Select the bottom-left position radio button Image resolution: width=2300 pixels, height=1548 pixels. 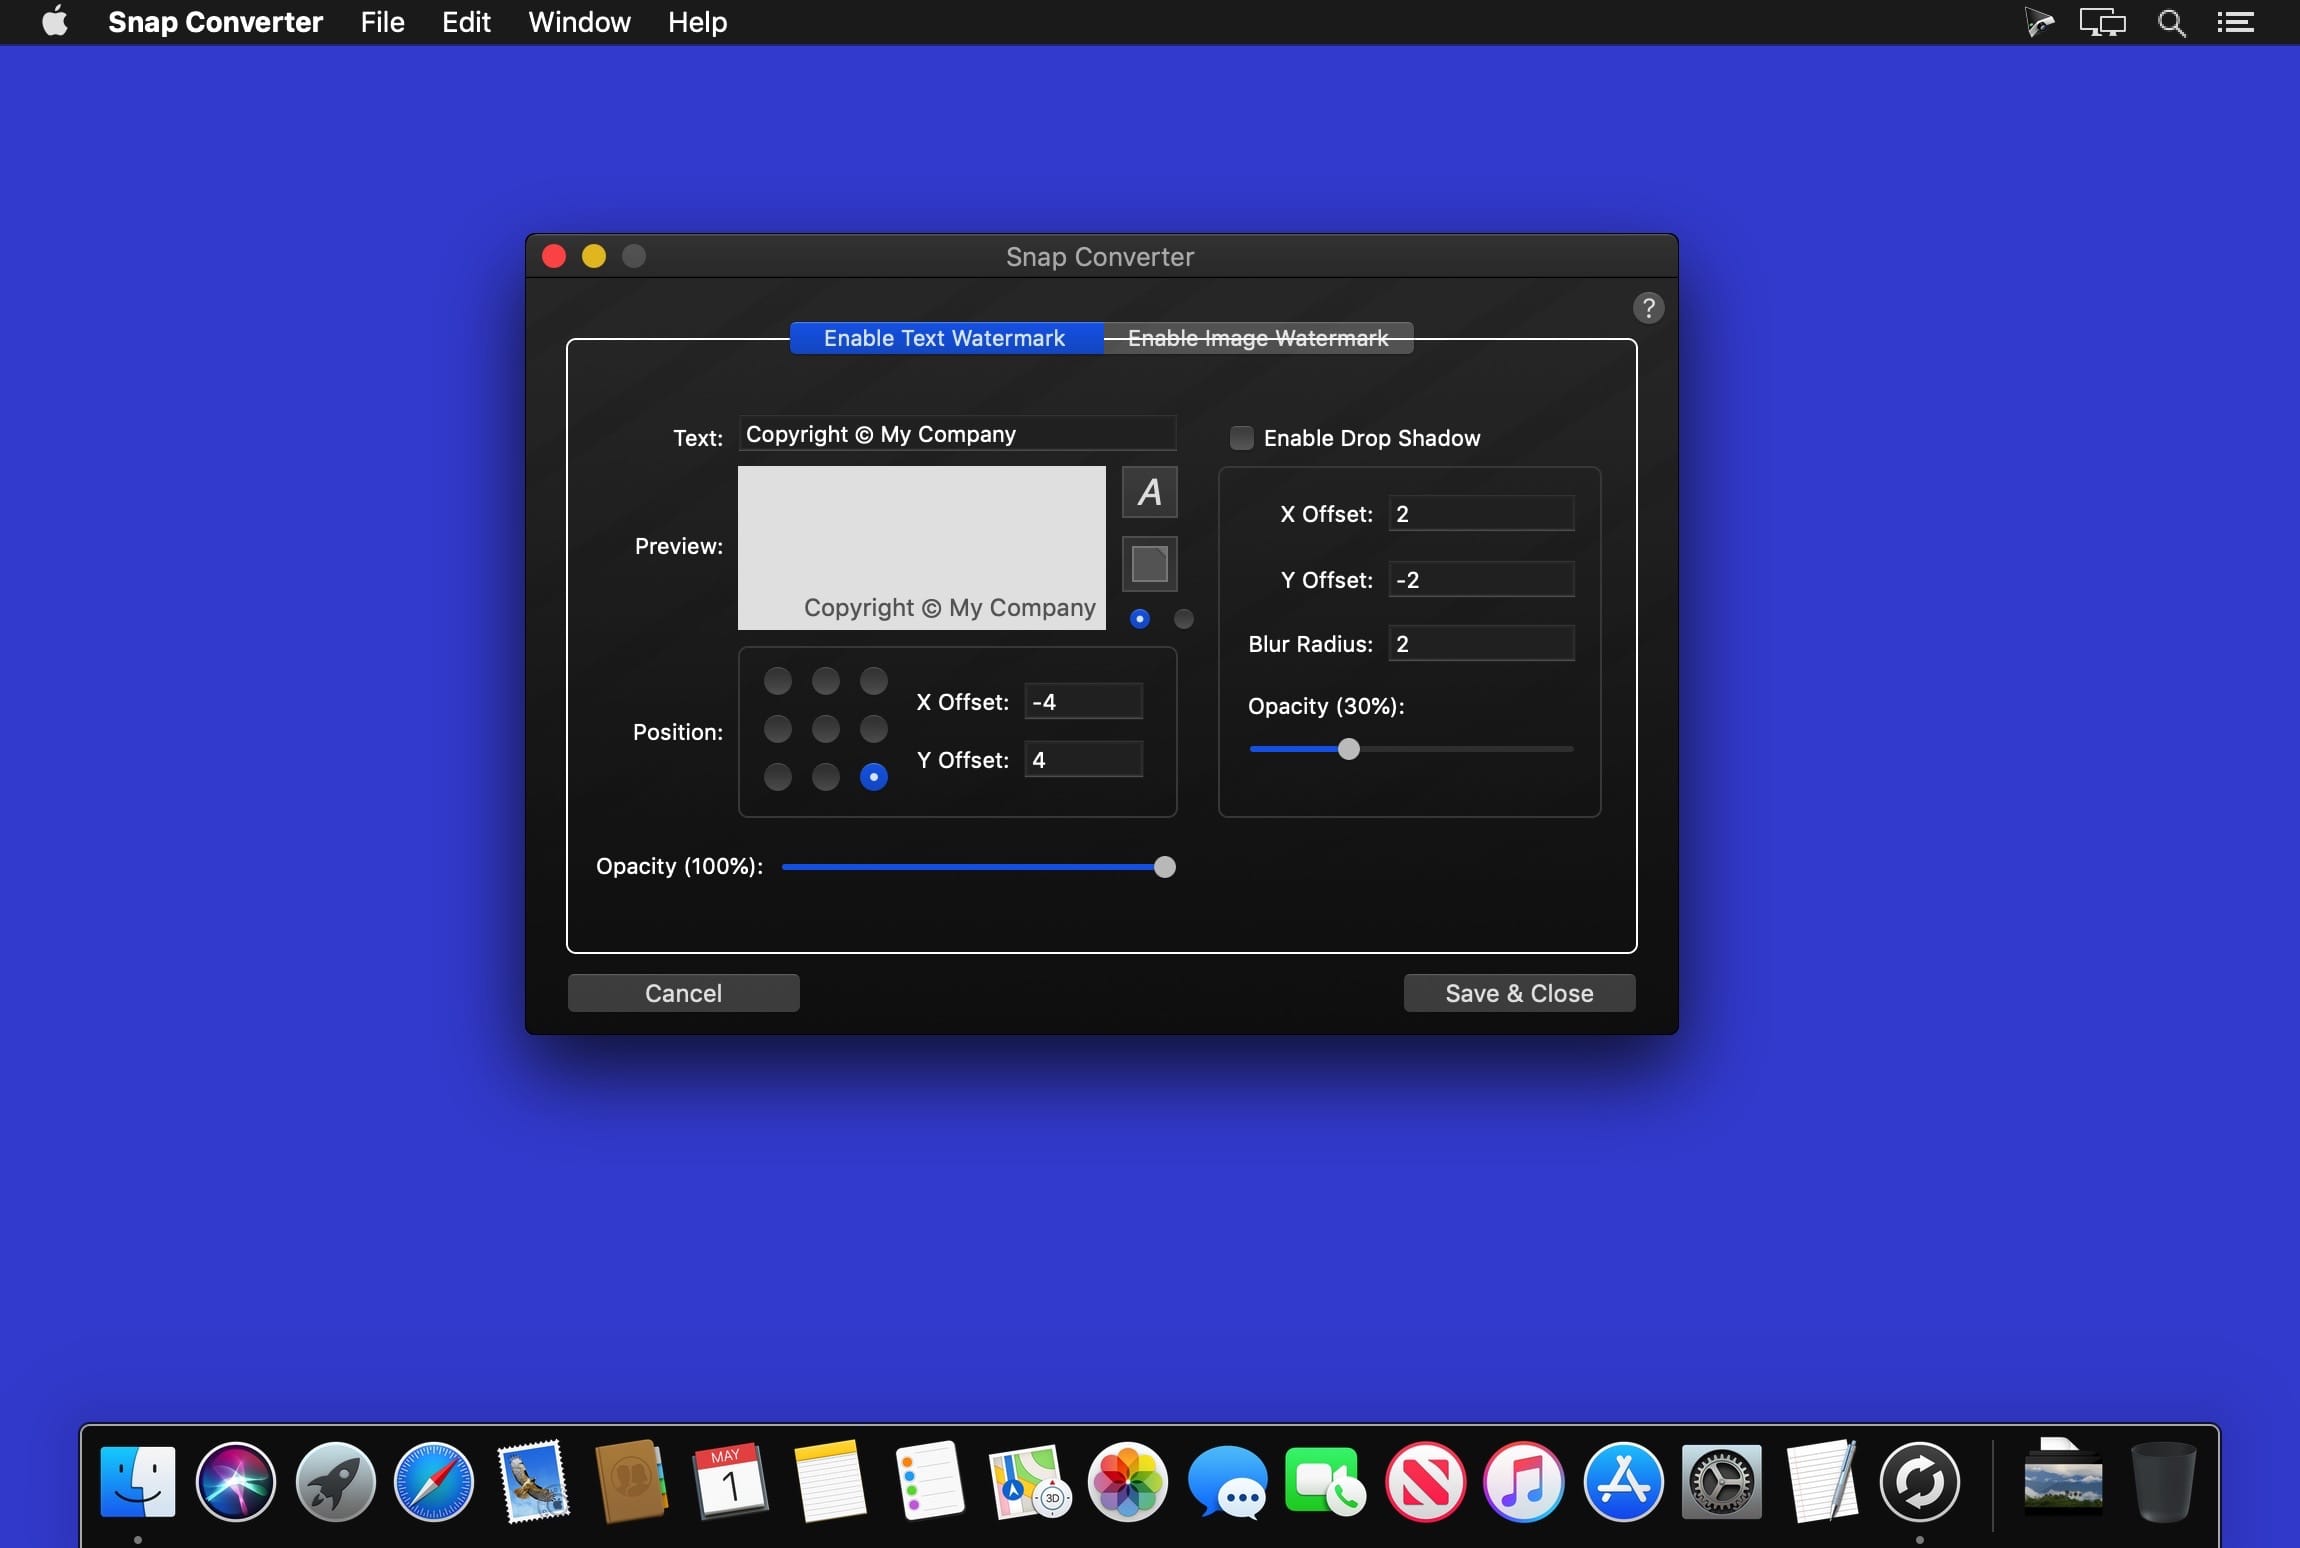pyautogui.click(x=777, y=777)
